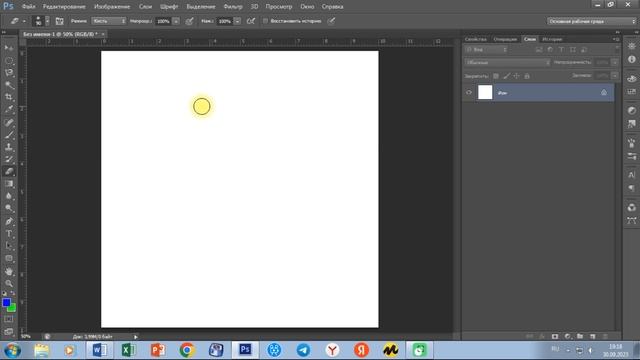Select the Blur tool

click(9, 196)
